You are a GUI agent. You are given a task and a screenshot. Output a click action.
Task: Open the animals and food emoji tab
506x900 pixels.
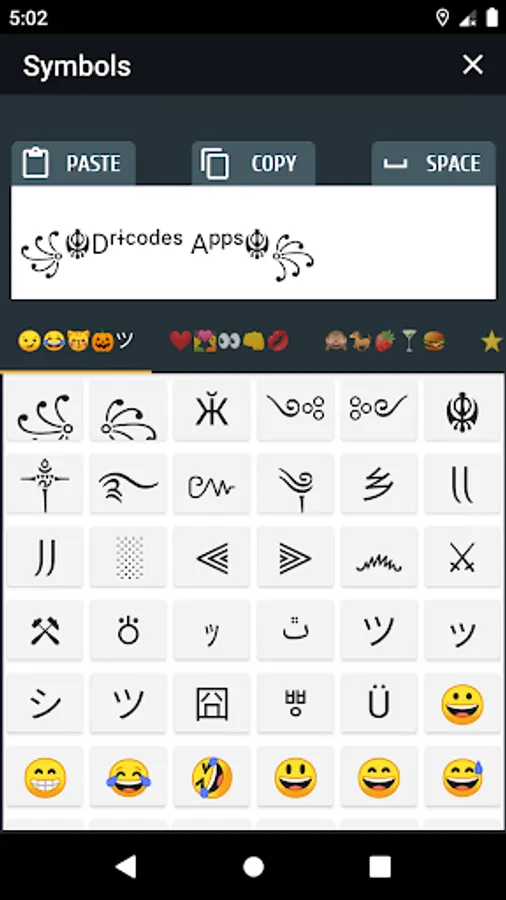[385, 342]
